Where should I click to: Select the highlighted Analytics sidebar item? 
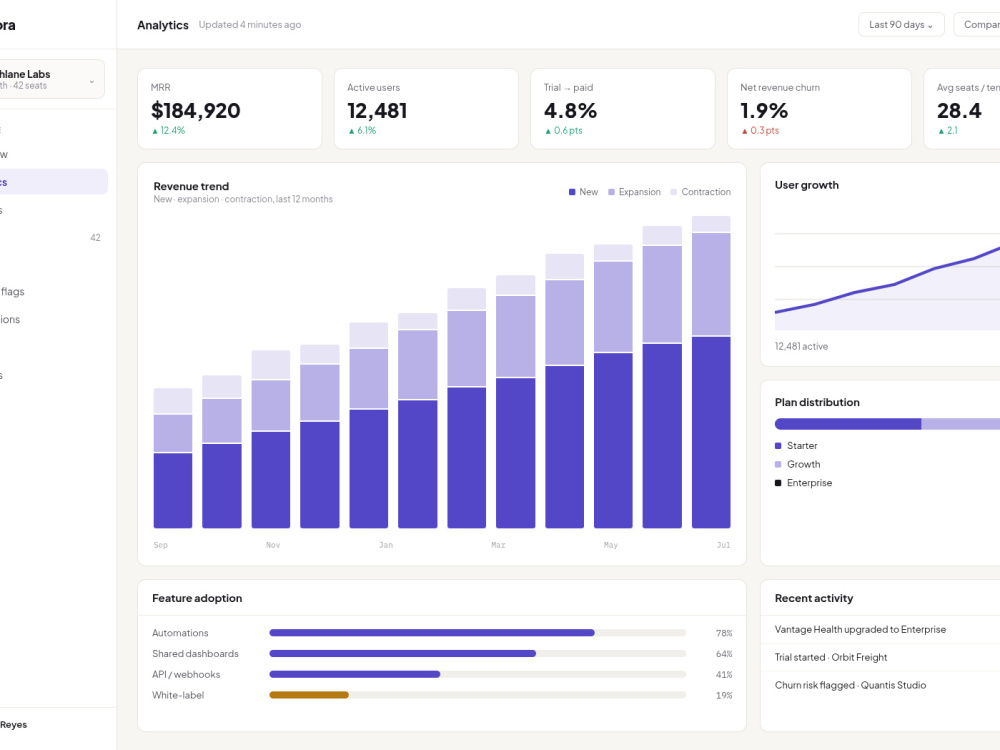(52, 182)
